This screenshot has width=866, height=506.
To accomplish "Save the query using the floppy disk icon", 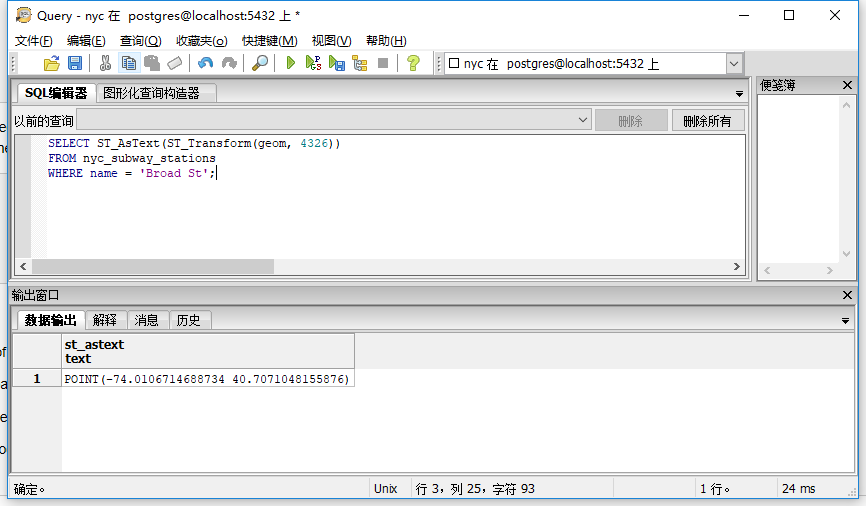I will 75,64.
